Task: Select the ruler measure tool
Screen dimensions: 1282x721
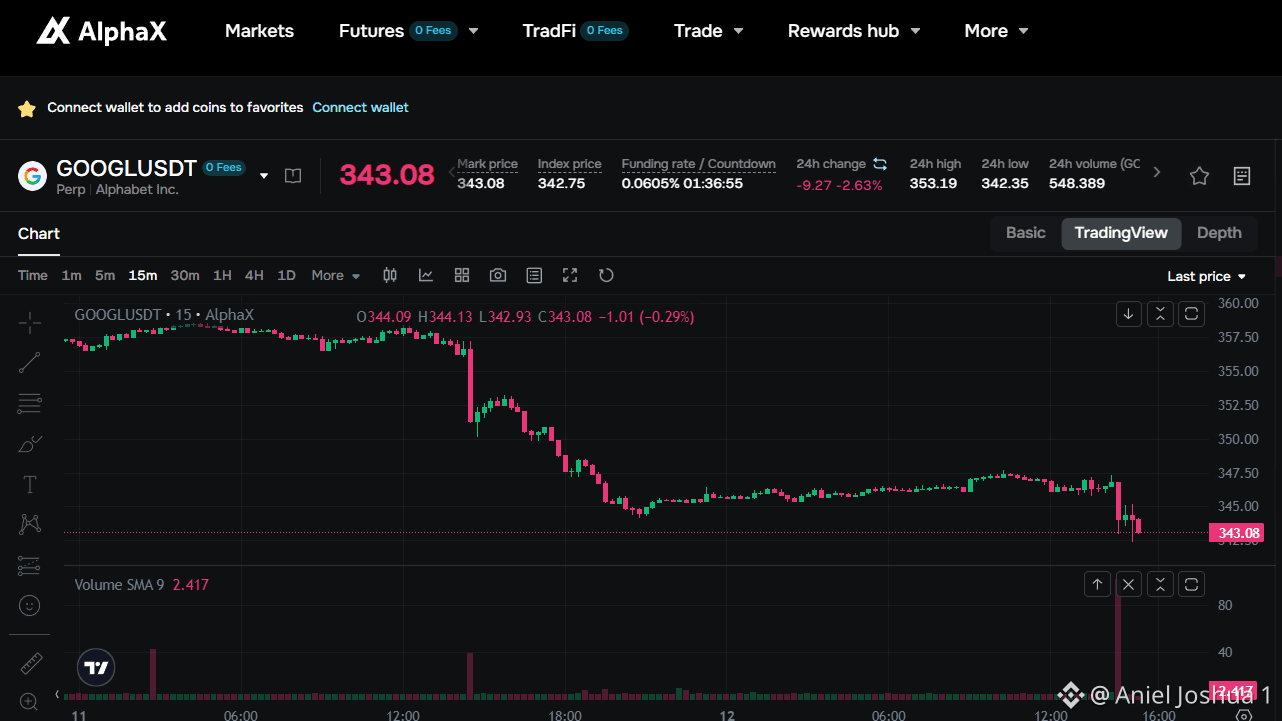Action: (30, 663)
